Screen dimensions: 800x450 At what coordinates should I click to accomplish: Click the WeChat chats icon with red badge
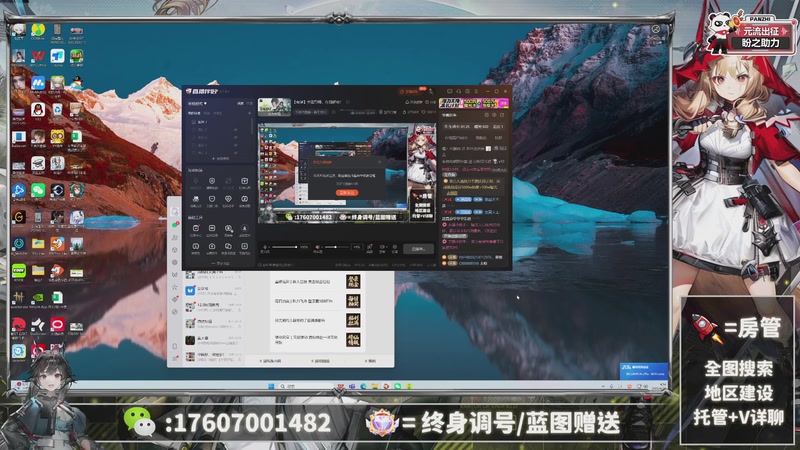pyautogui.click(x=174, y=226)
